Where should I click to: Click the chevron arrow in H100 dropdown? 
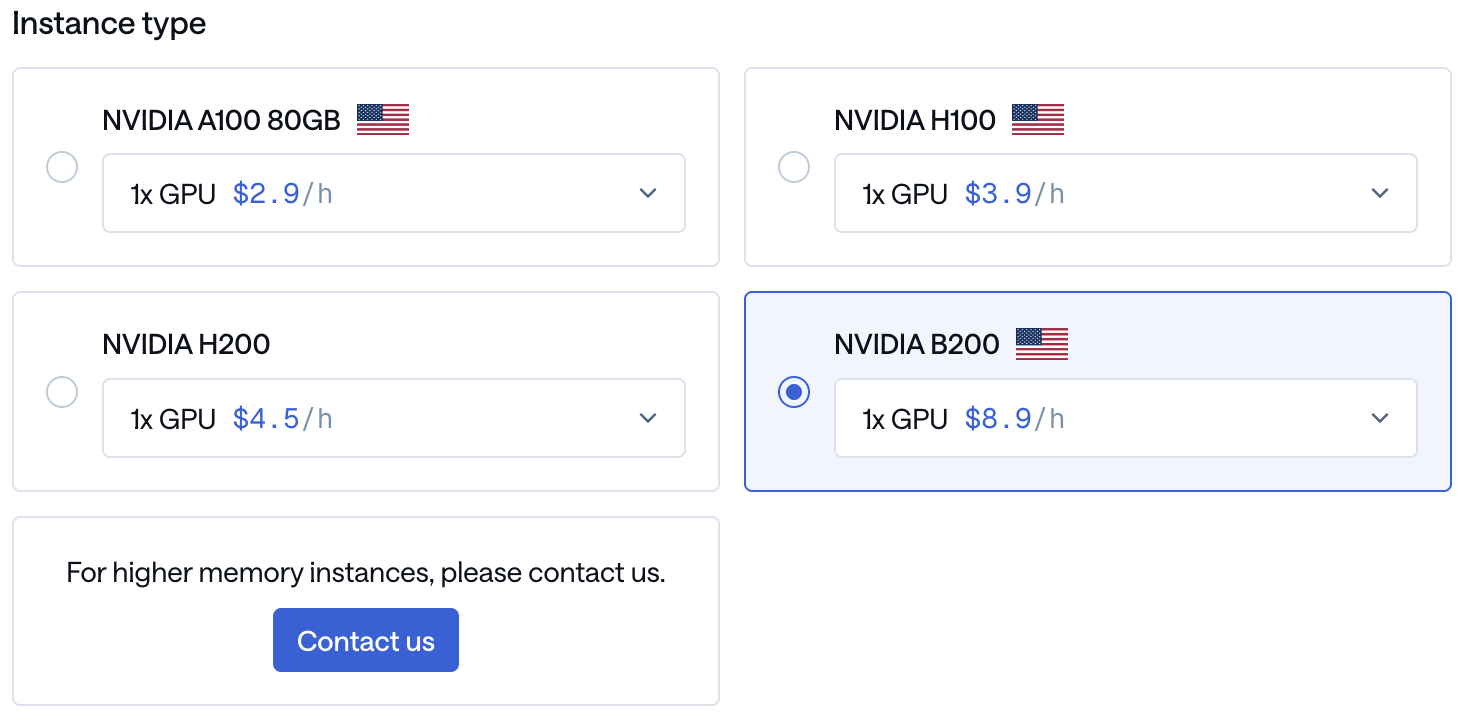(1380, 193)
